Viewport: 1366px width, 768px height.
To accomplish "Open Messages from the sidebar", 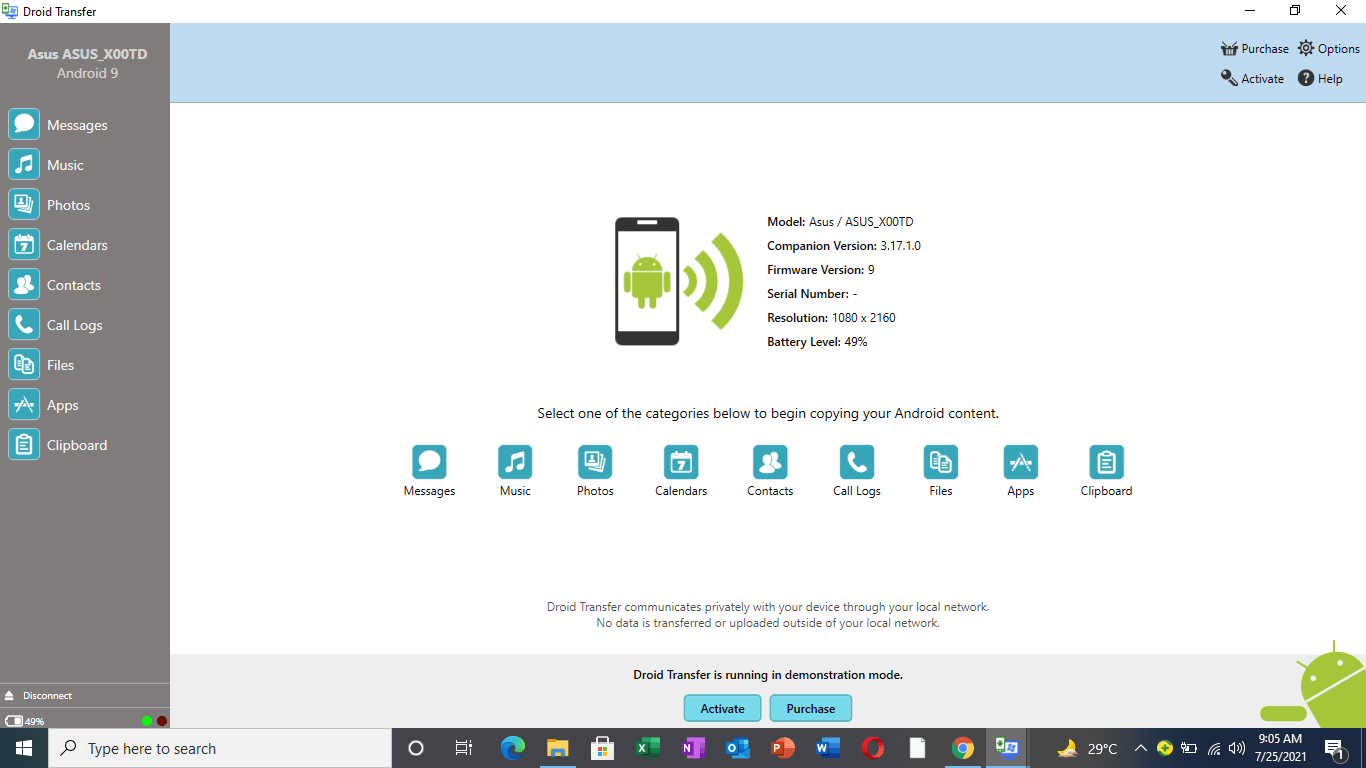I will click(58, 125).
